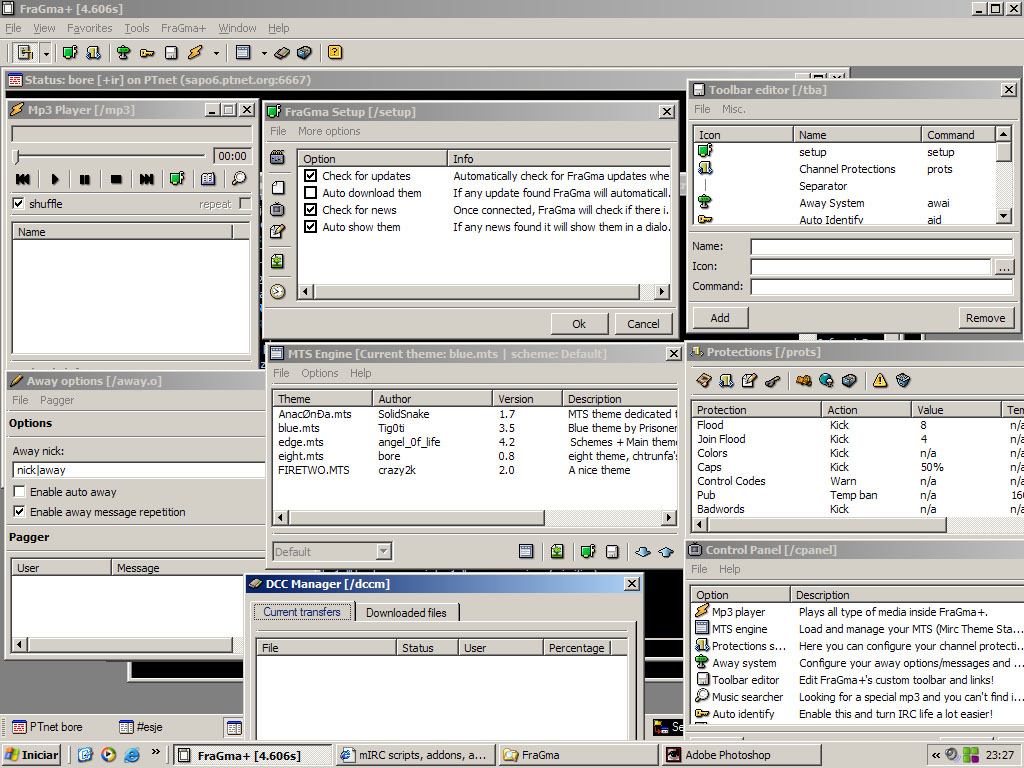
Task: Click the warning triangle icon in Protections toolbar
Action: [880, 380]
